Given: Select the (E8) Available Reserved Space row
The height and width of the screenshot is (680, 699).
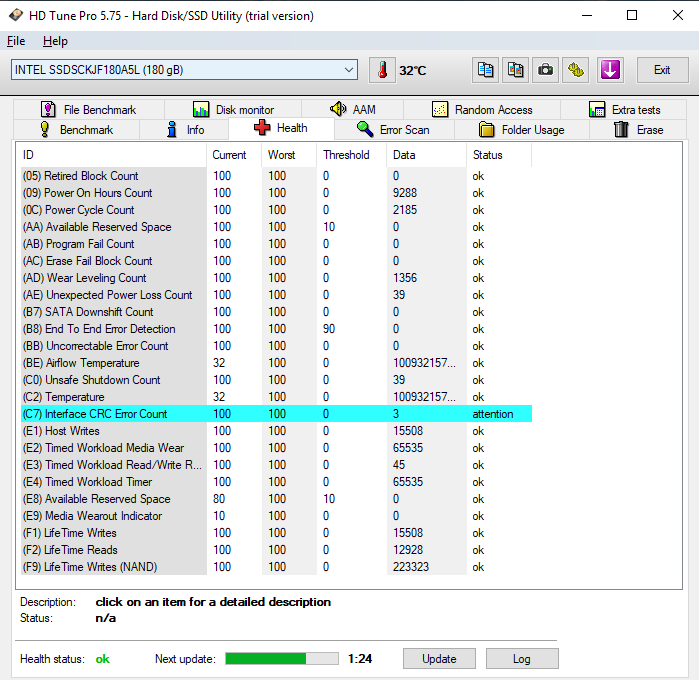Looking at the screenshot, I should (x=276, y=499).
